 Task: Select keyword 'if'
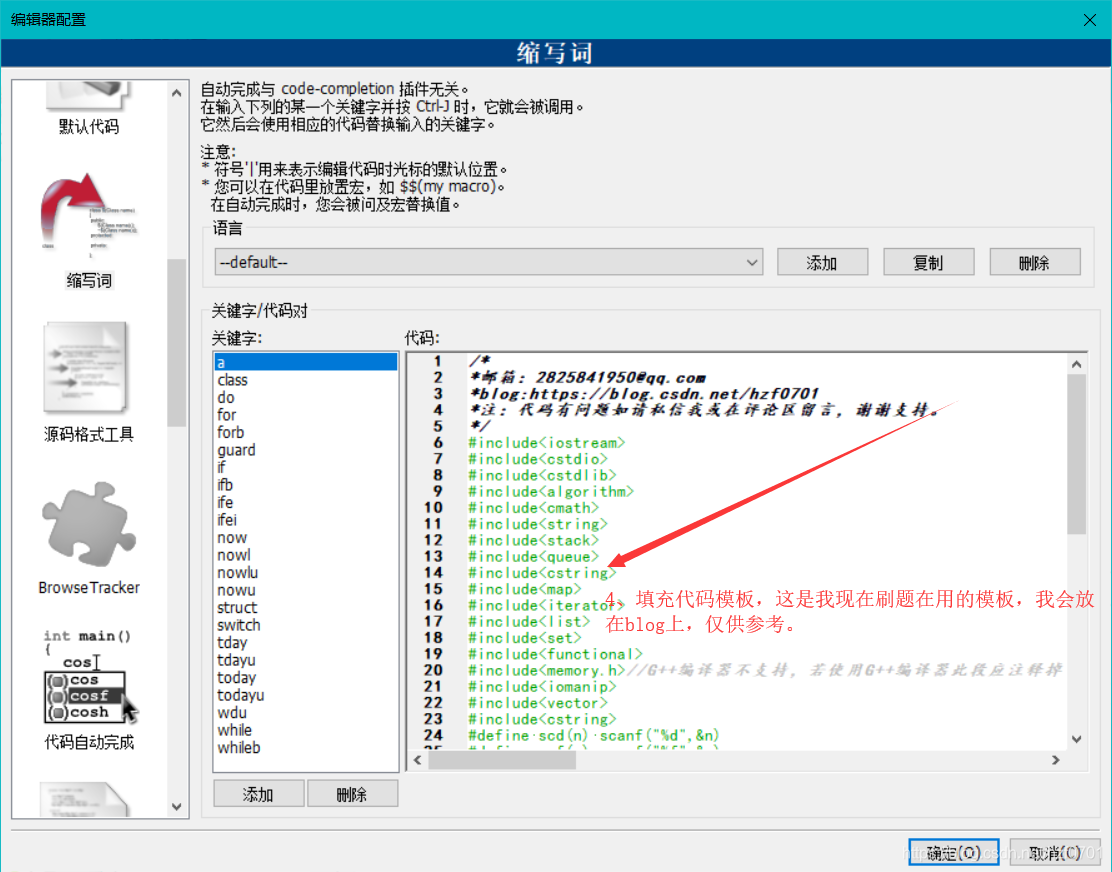point(306,467)
